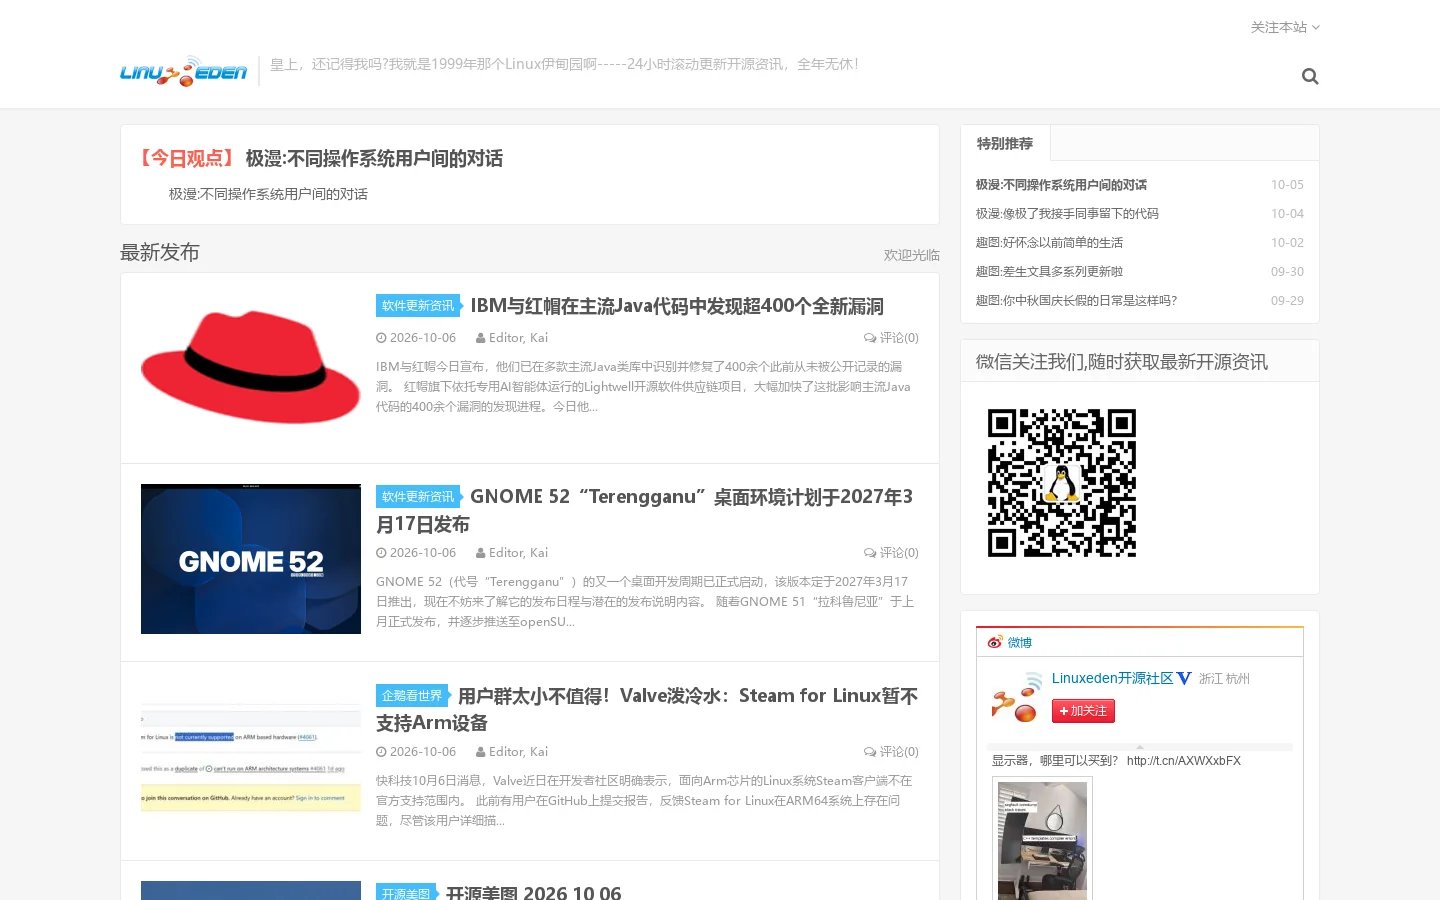Open the search magnifier icon

coord(1310,76)
